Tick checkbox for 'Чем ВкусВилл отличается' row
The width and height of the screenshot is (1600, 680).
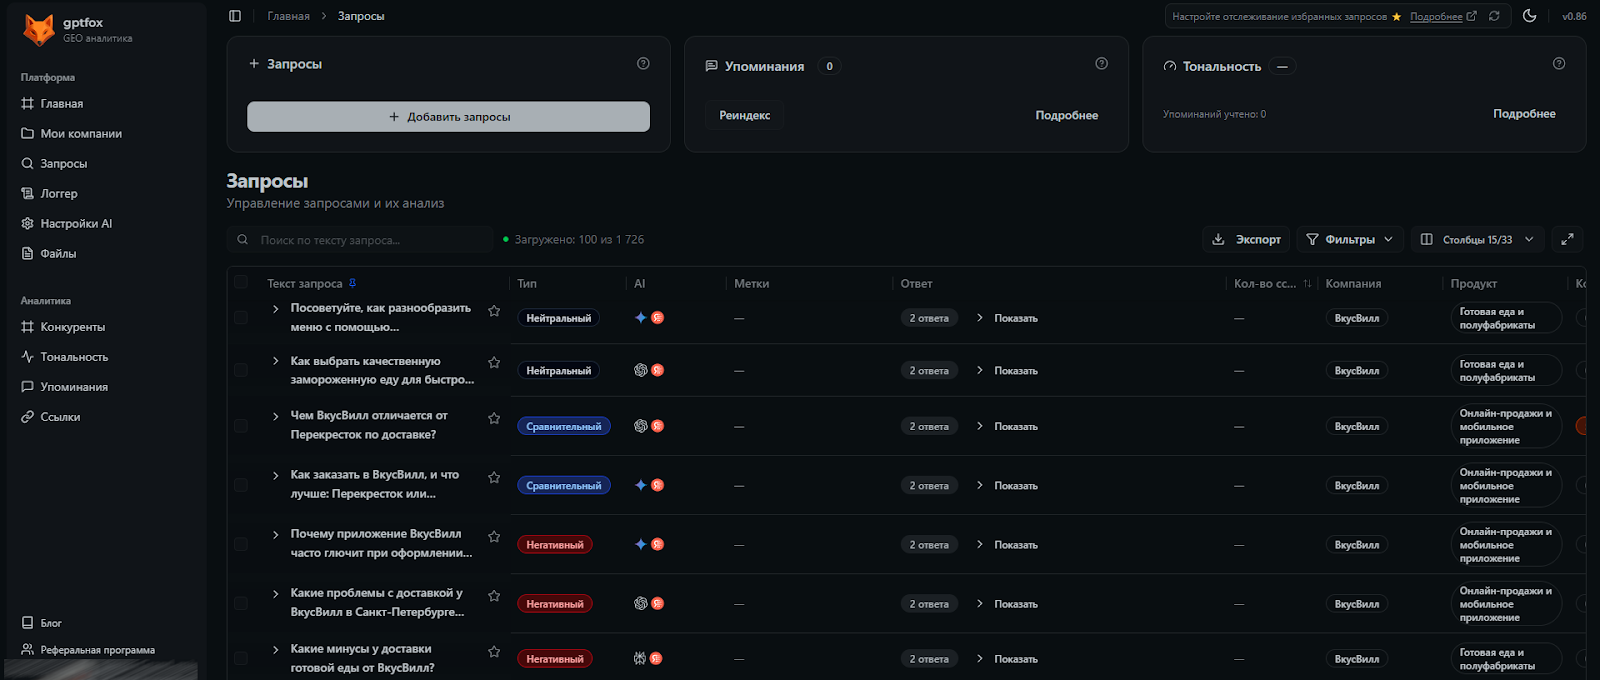241,426
